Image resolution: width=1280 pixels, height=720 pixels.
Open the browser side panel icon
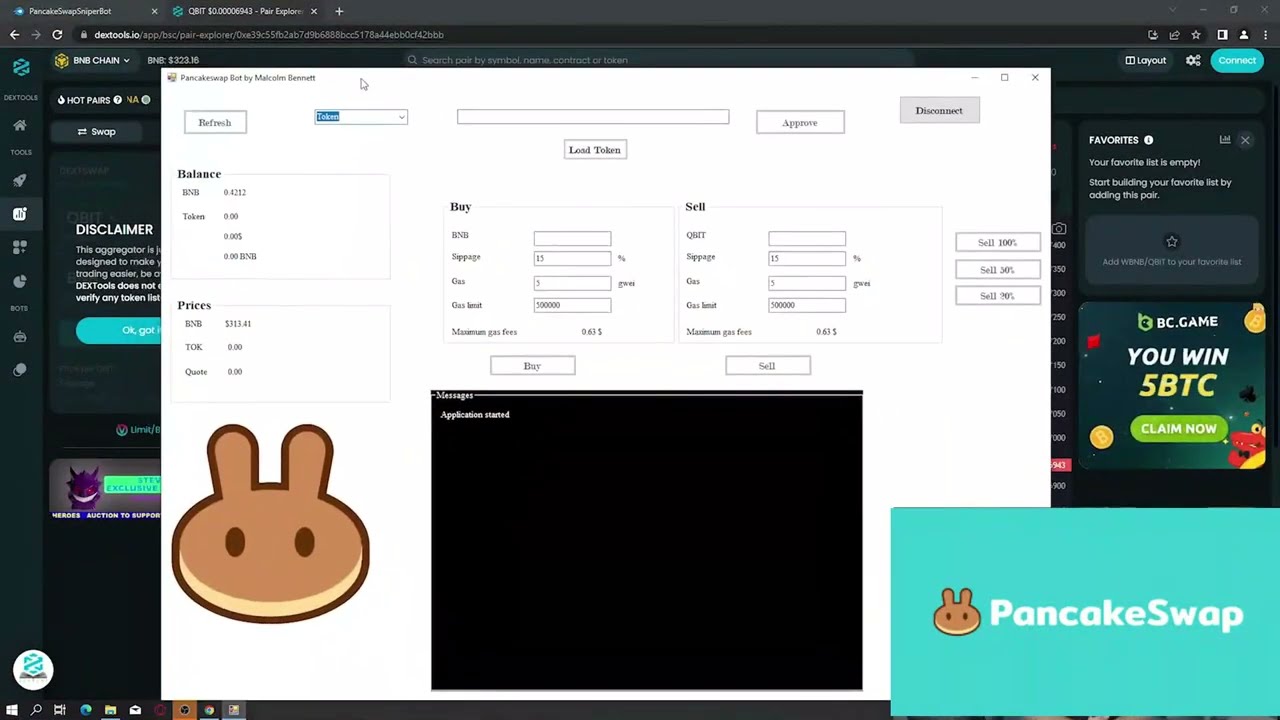tap(1222, 35)
